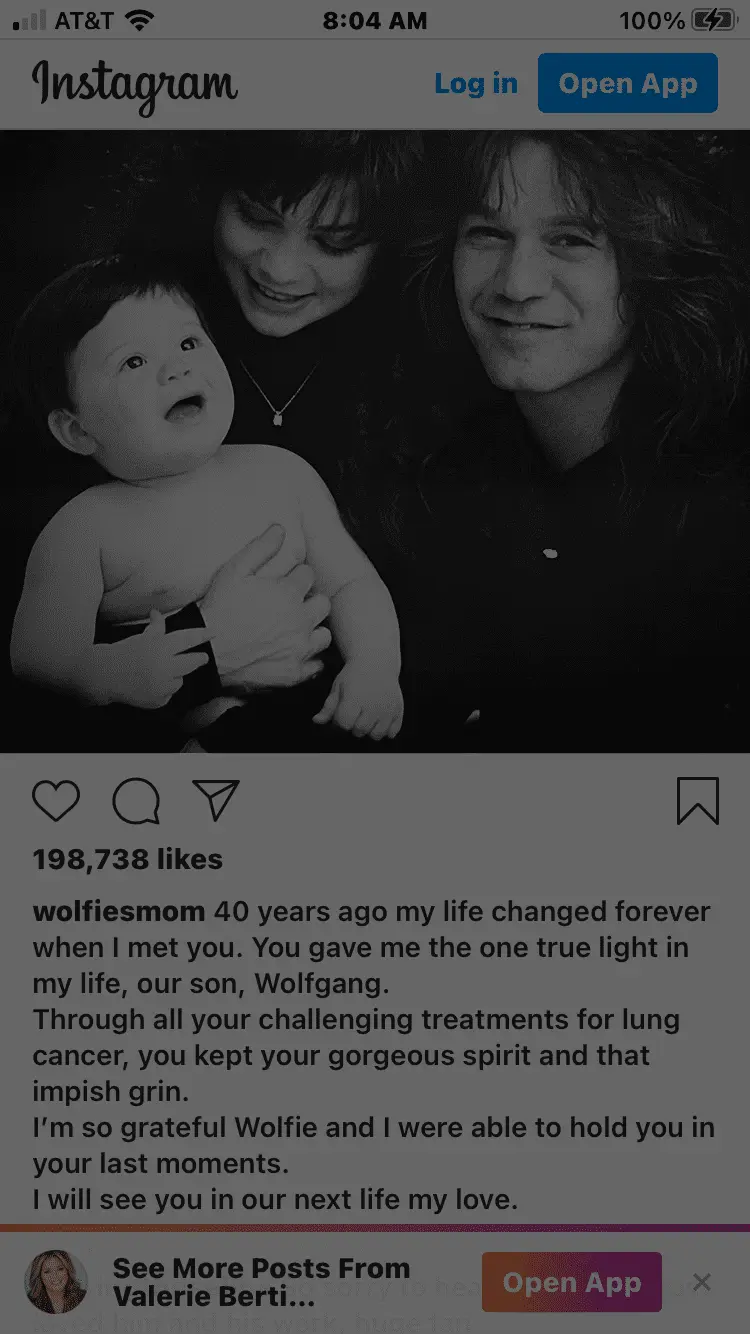Dismiss the bottom banner with X
Image resolution: width=750 pixels, height=1334 pixels.
click(x=702, y=1282)
